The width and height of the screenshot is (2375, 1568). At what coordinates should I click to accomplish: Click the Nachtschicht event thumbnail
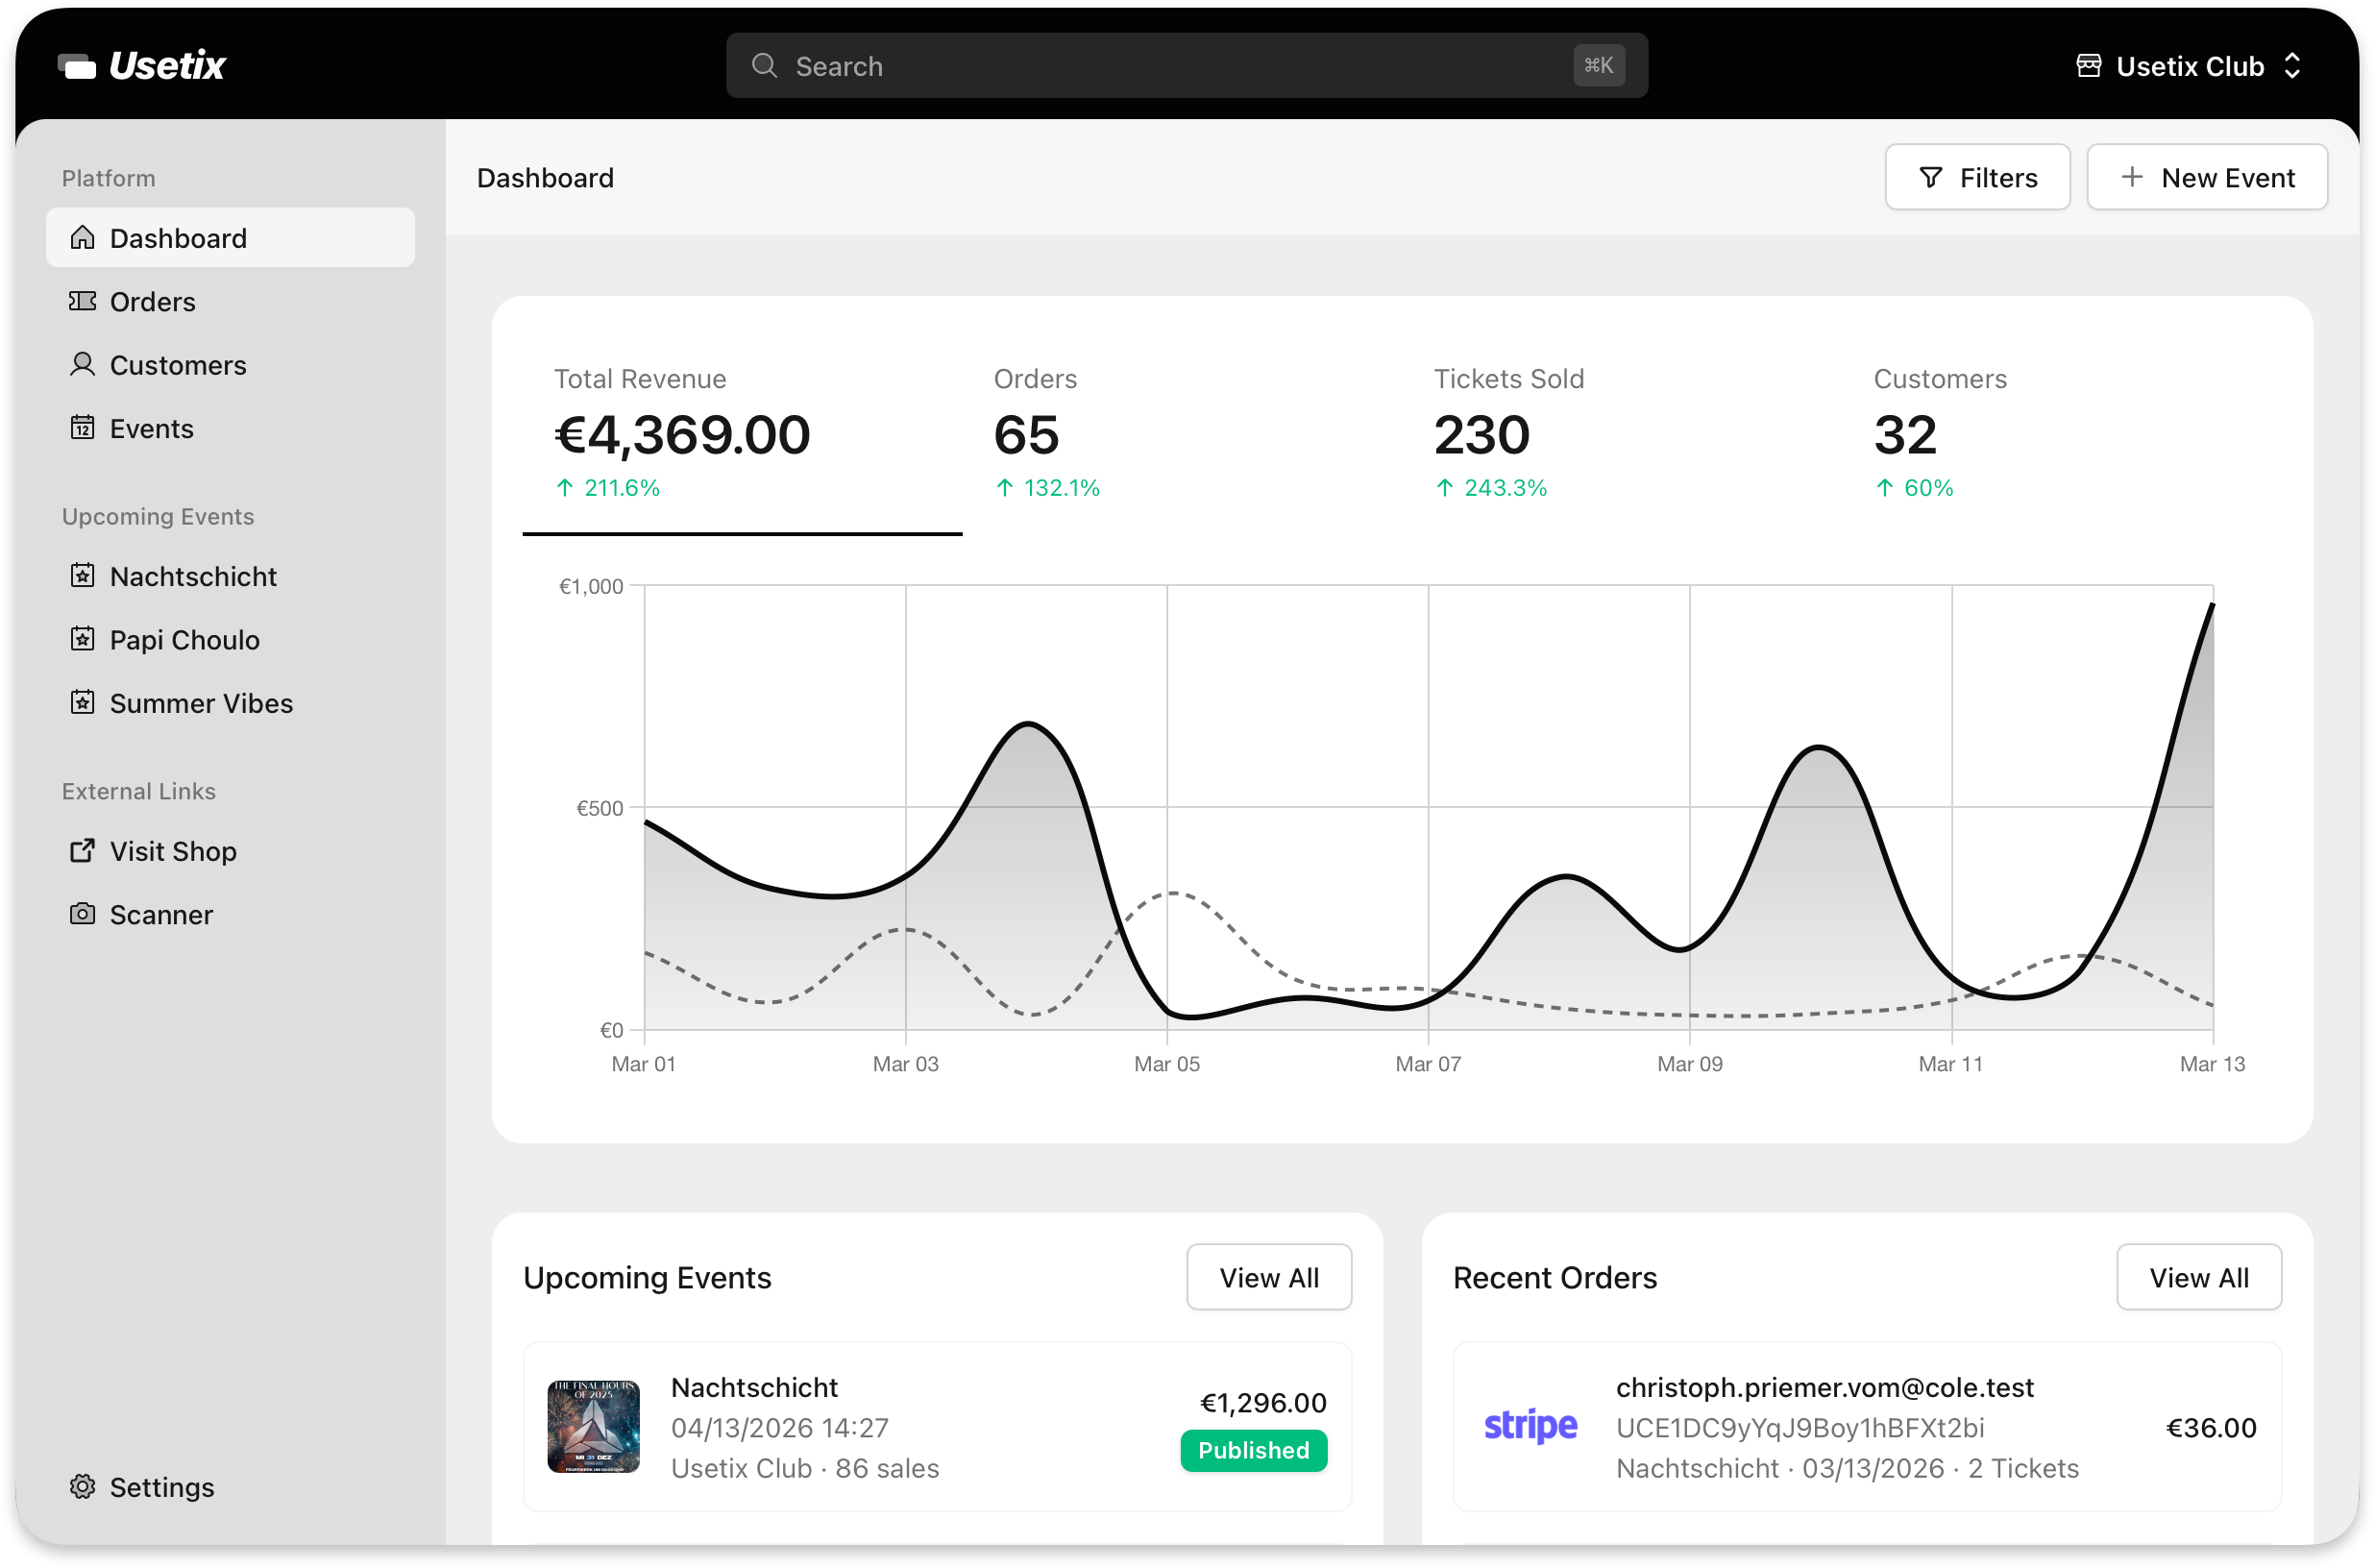click(x=595, y=1427)
